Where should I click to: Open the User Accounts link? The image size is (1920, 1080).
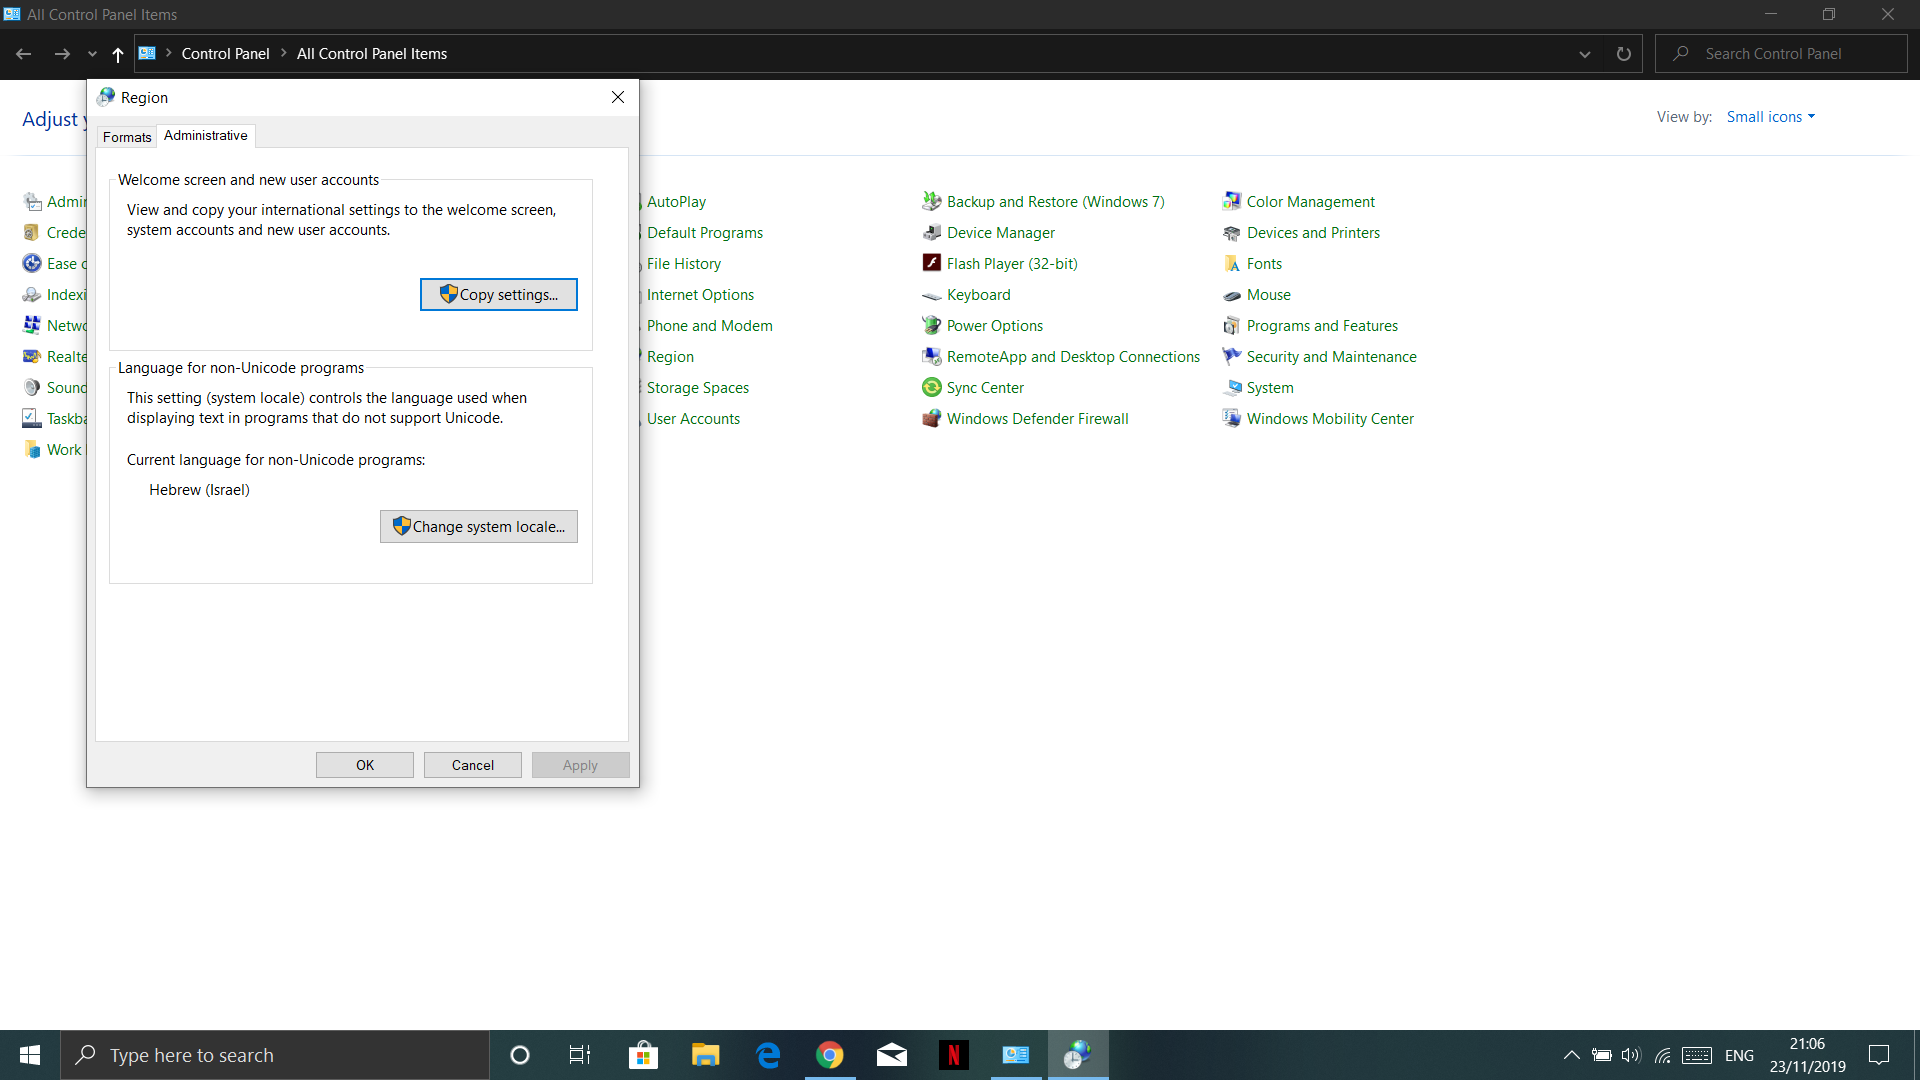click(x=694, y=418)
